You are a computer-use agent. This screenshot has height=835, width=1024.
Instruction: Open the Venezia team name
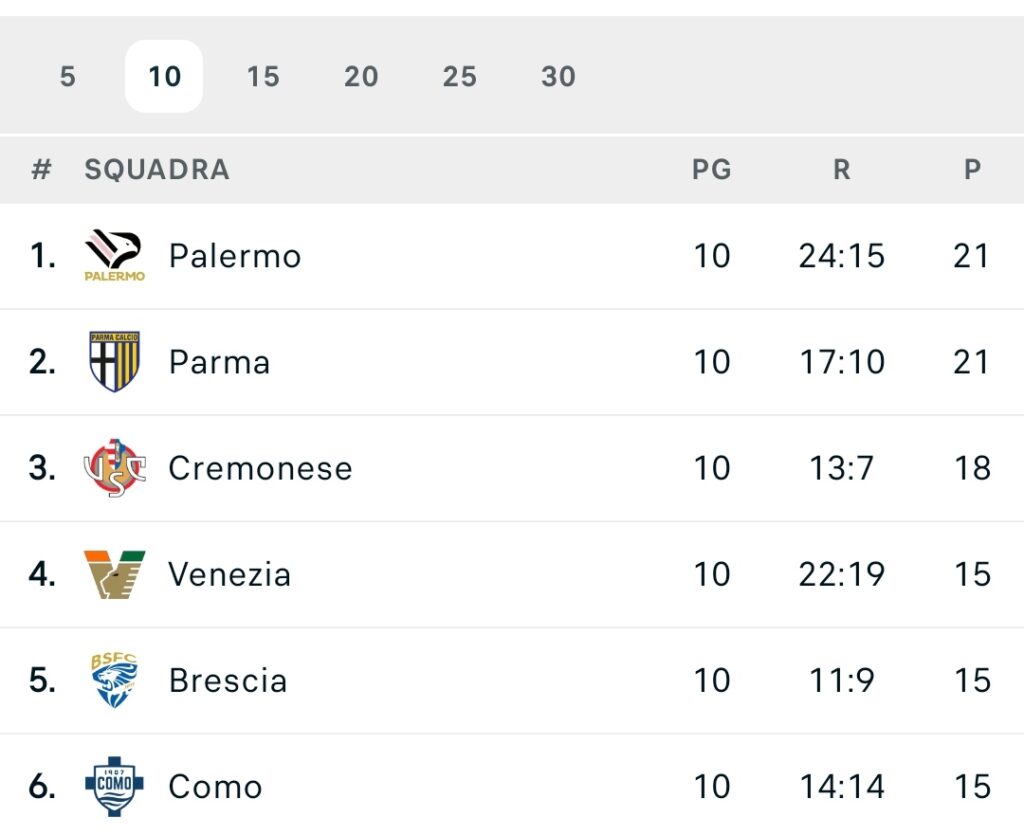[229, 575]
